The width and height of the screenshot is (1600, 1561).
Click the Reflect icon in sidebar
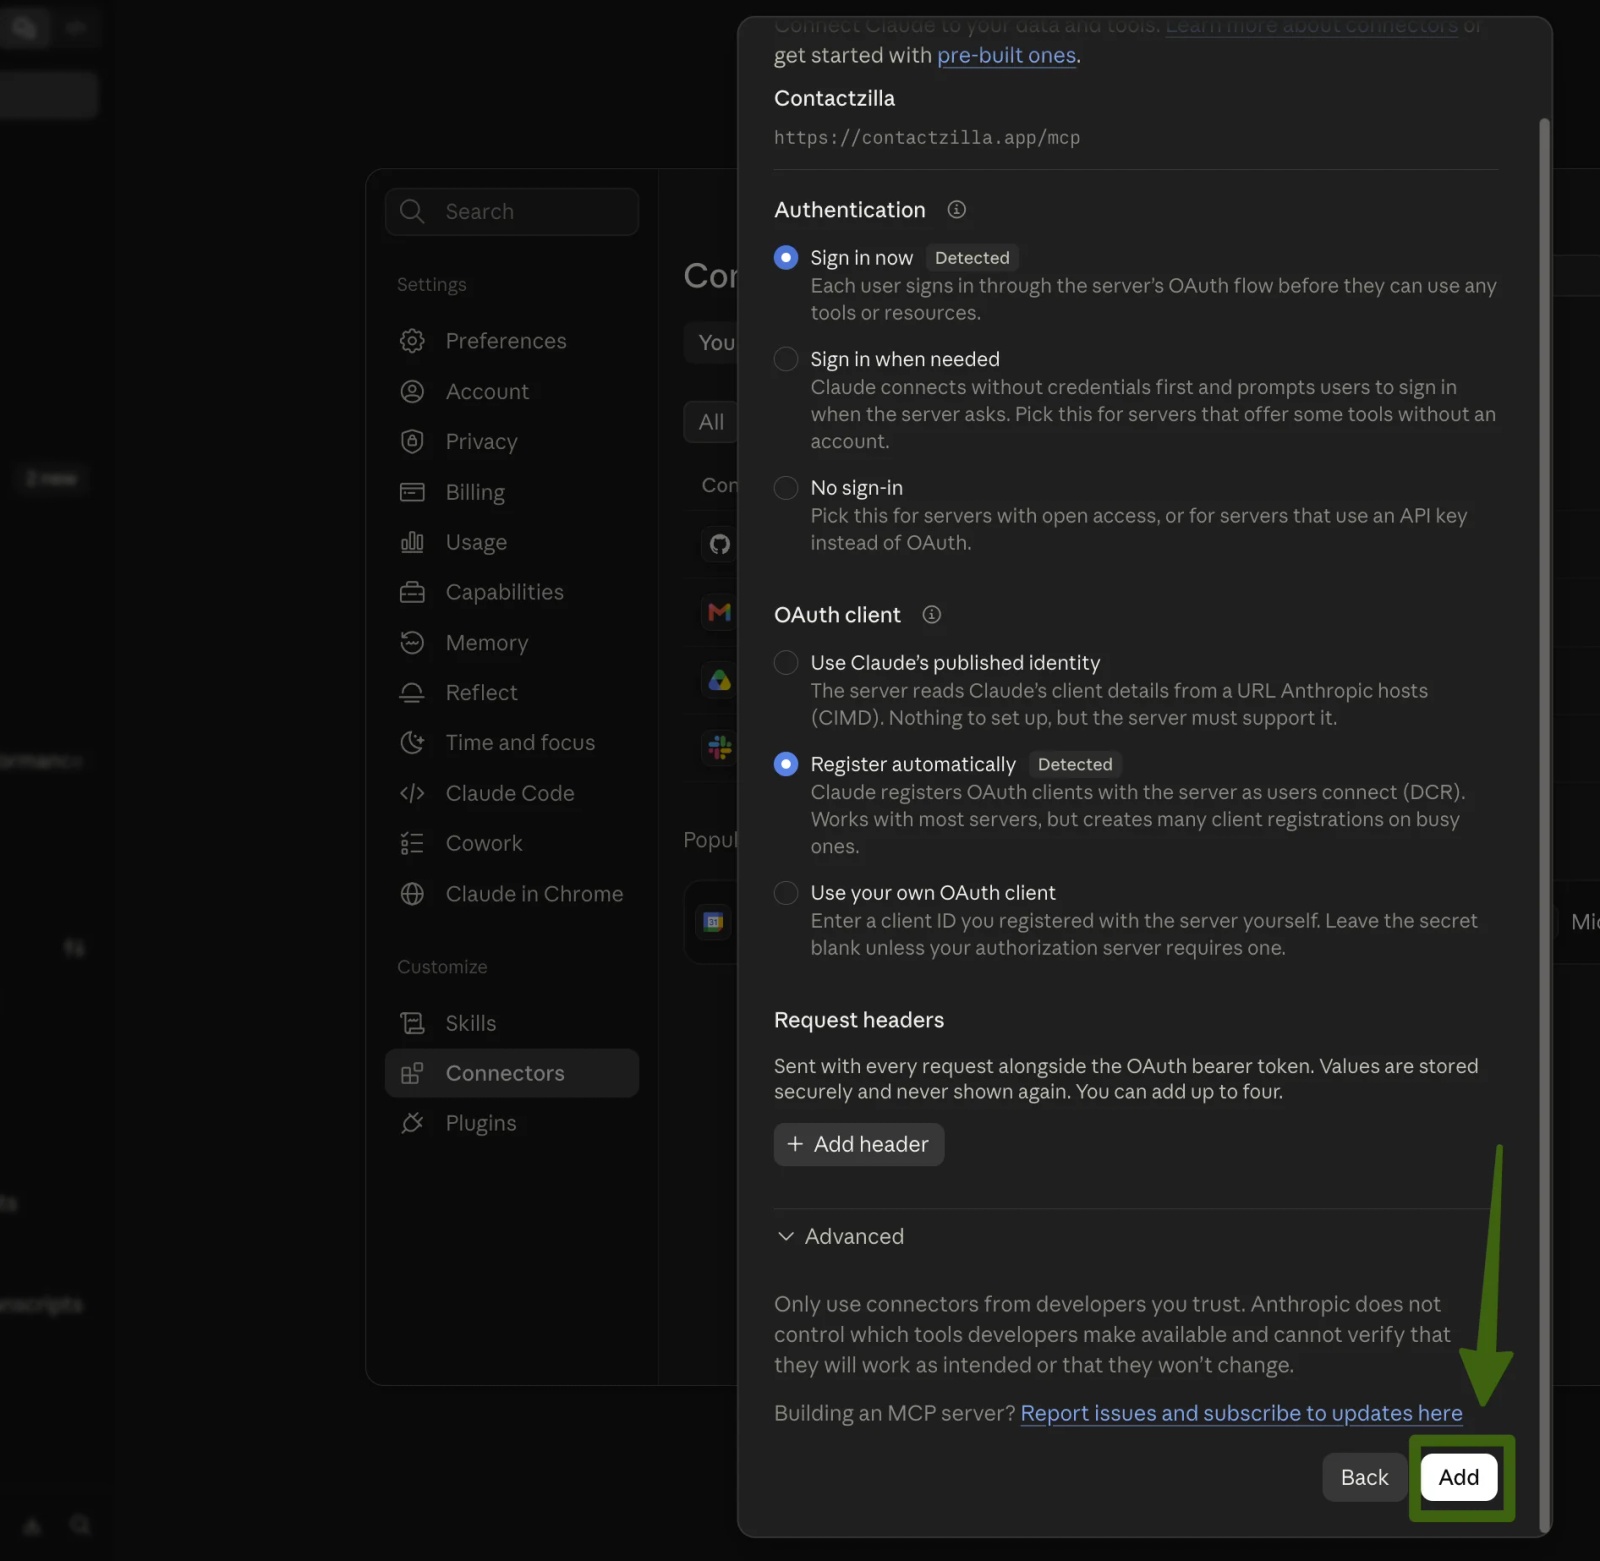tap(412, 692)
